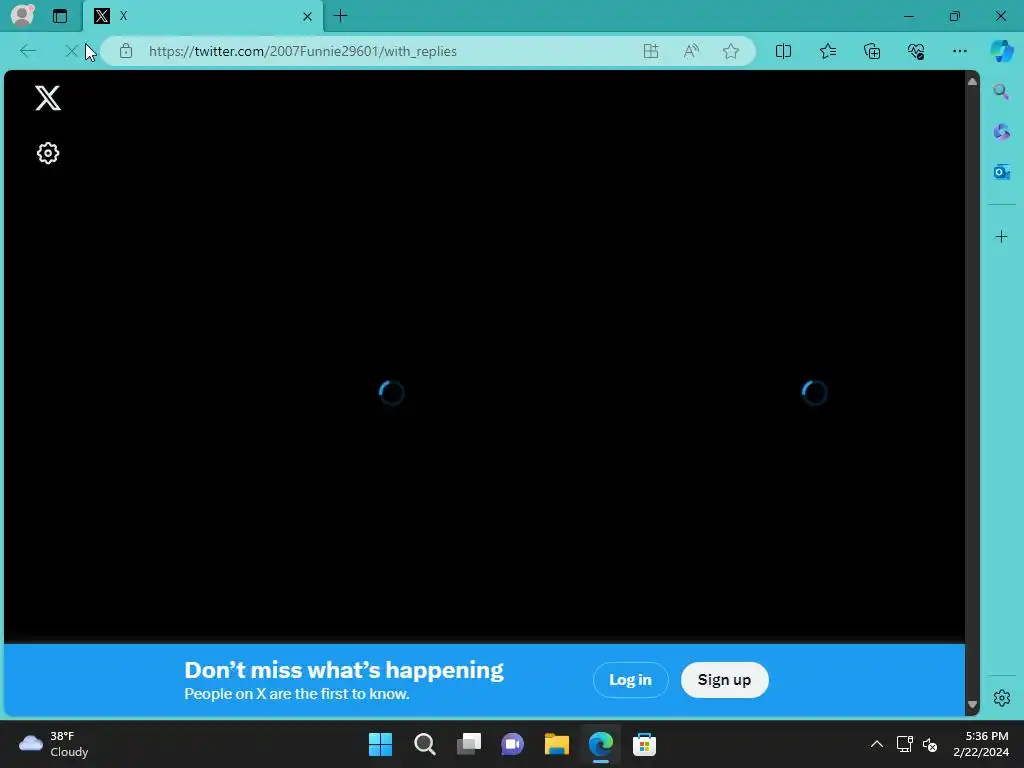The width and height of the screenshot is (1024, 768).
Task: Open the clock showing 5:36 PM
Action: pos(981,744)
